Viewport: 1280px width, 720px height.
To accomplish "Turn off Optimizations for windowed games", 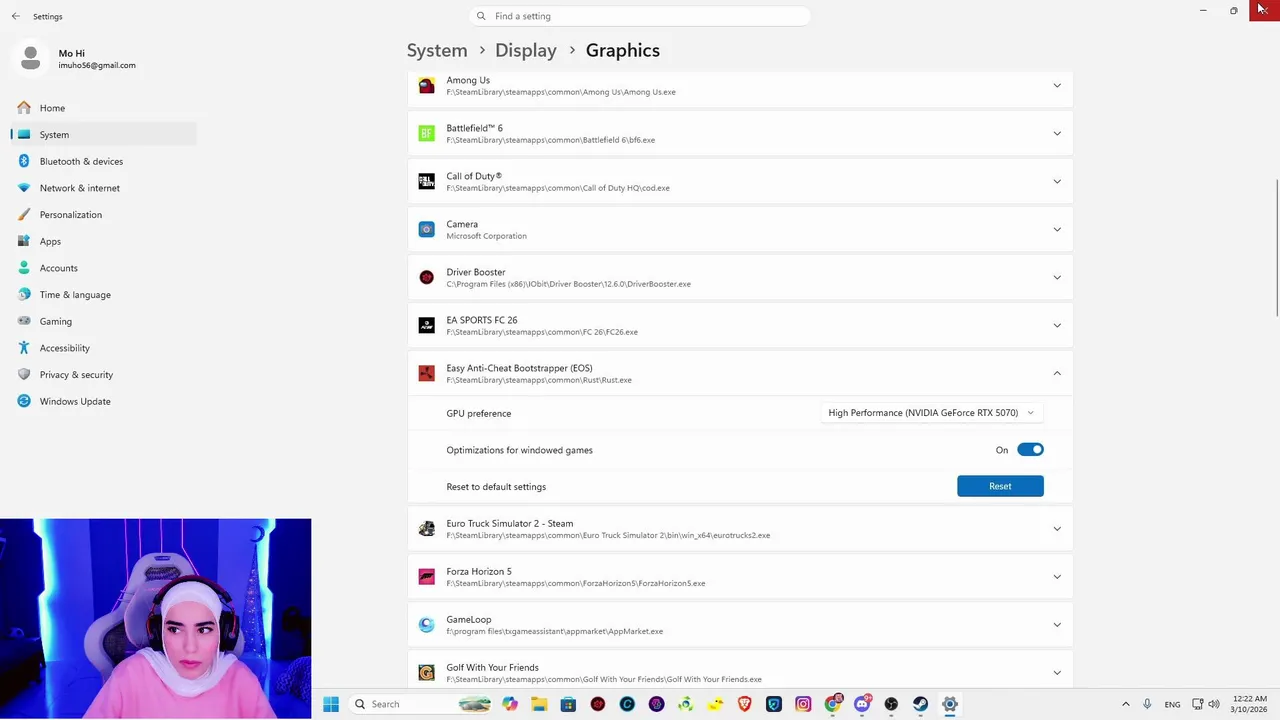I will point(1030,450).
